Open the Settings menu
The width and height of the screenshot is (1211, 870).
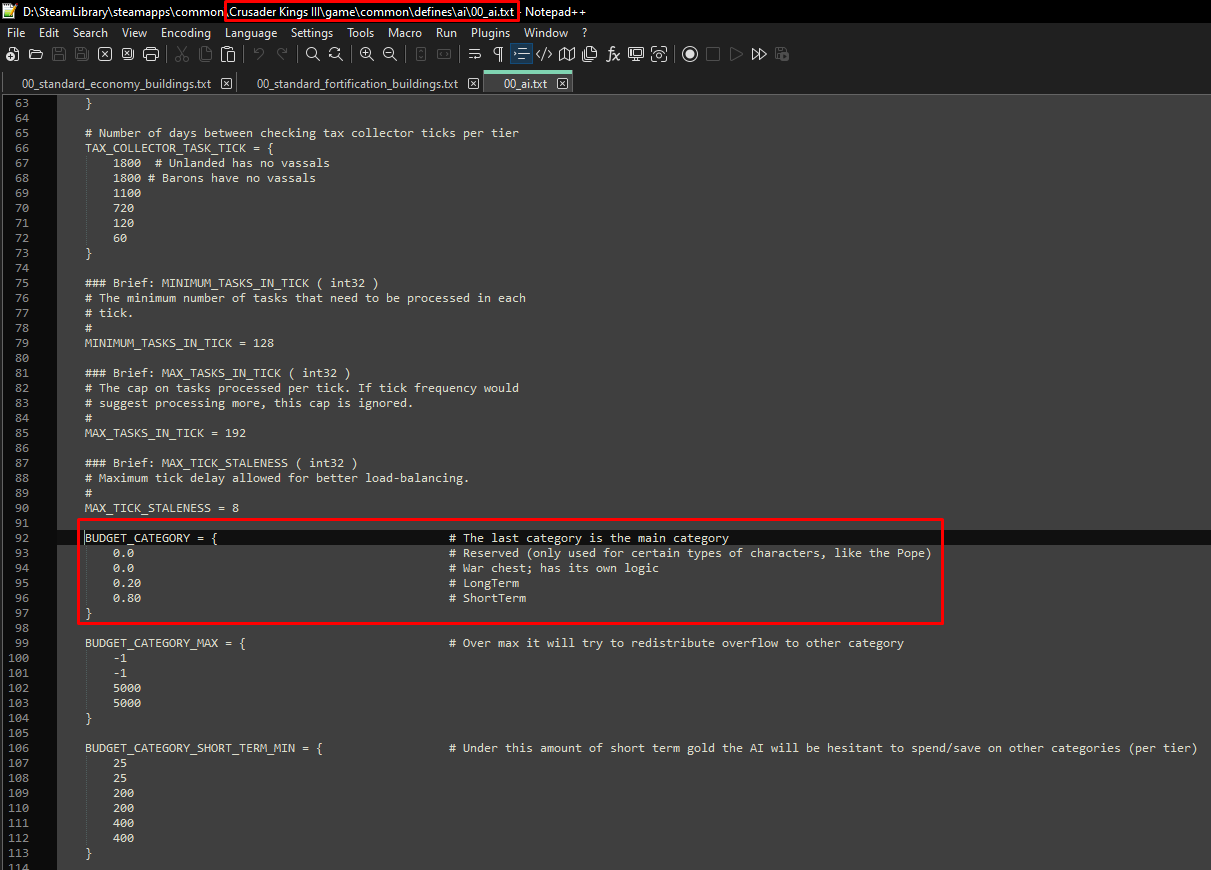pos(312,33)
